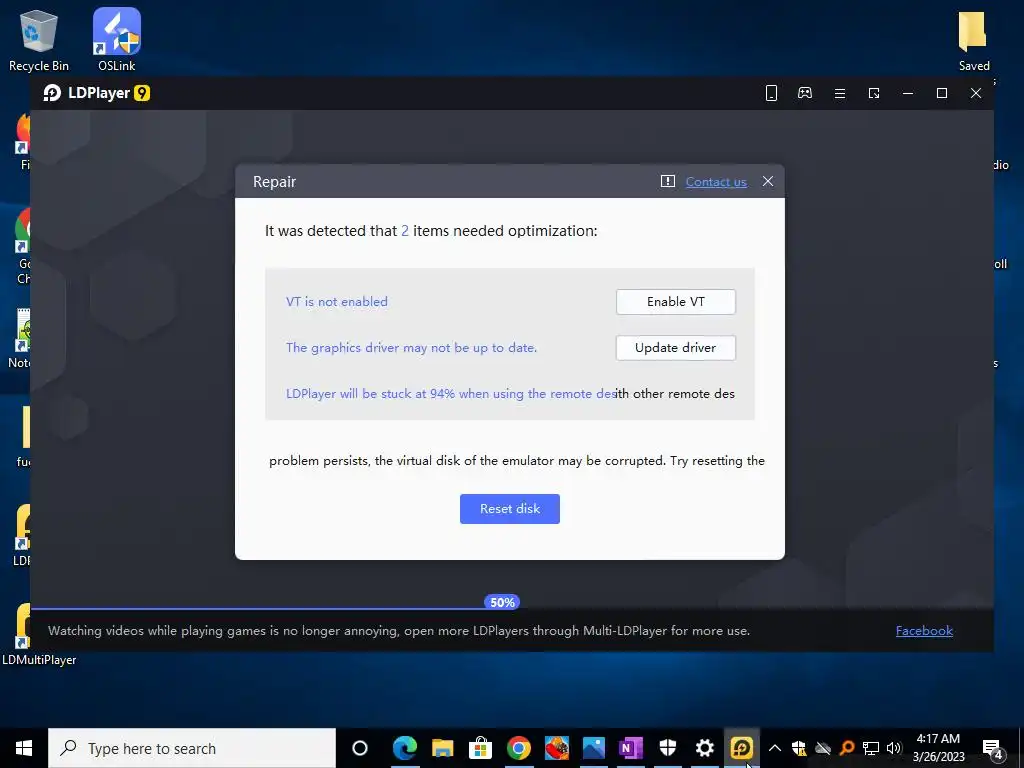This screenshot has height=768, width=1024.
Task: Click the phone icon in LDPlayer title bar
Action: (x=771, y=93)
